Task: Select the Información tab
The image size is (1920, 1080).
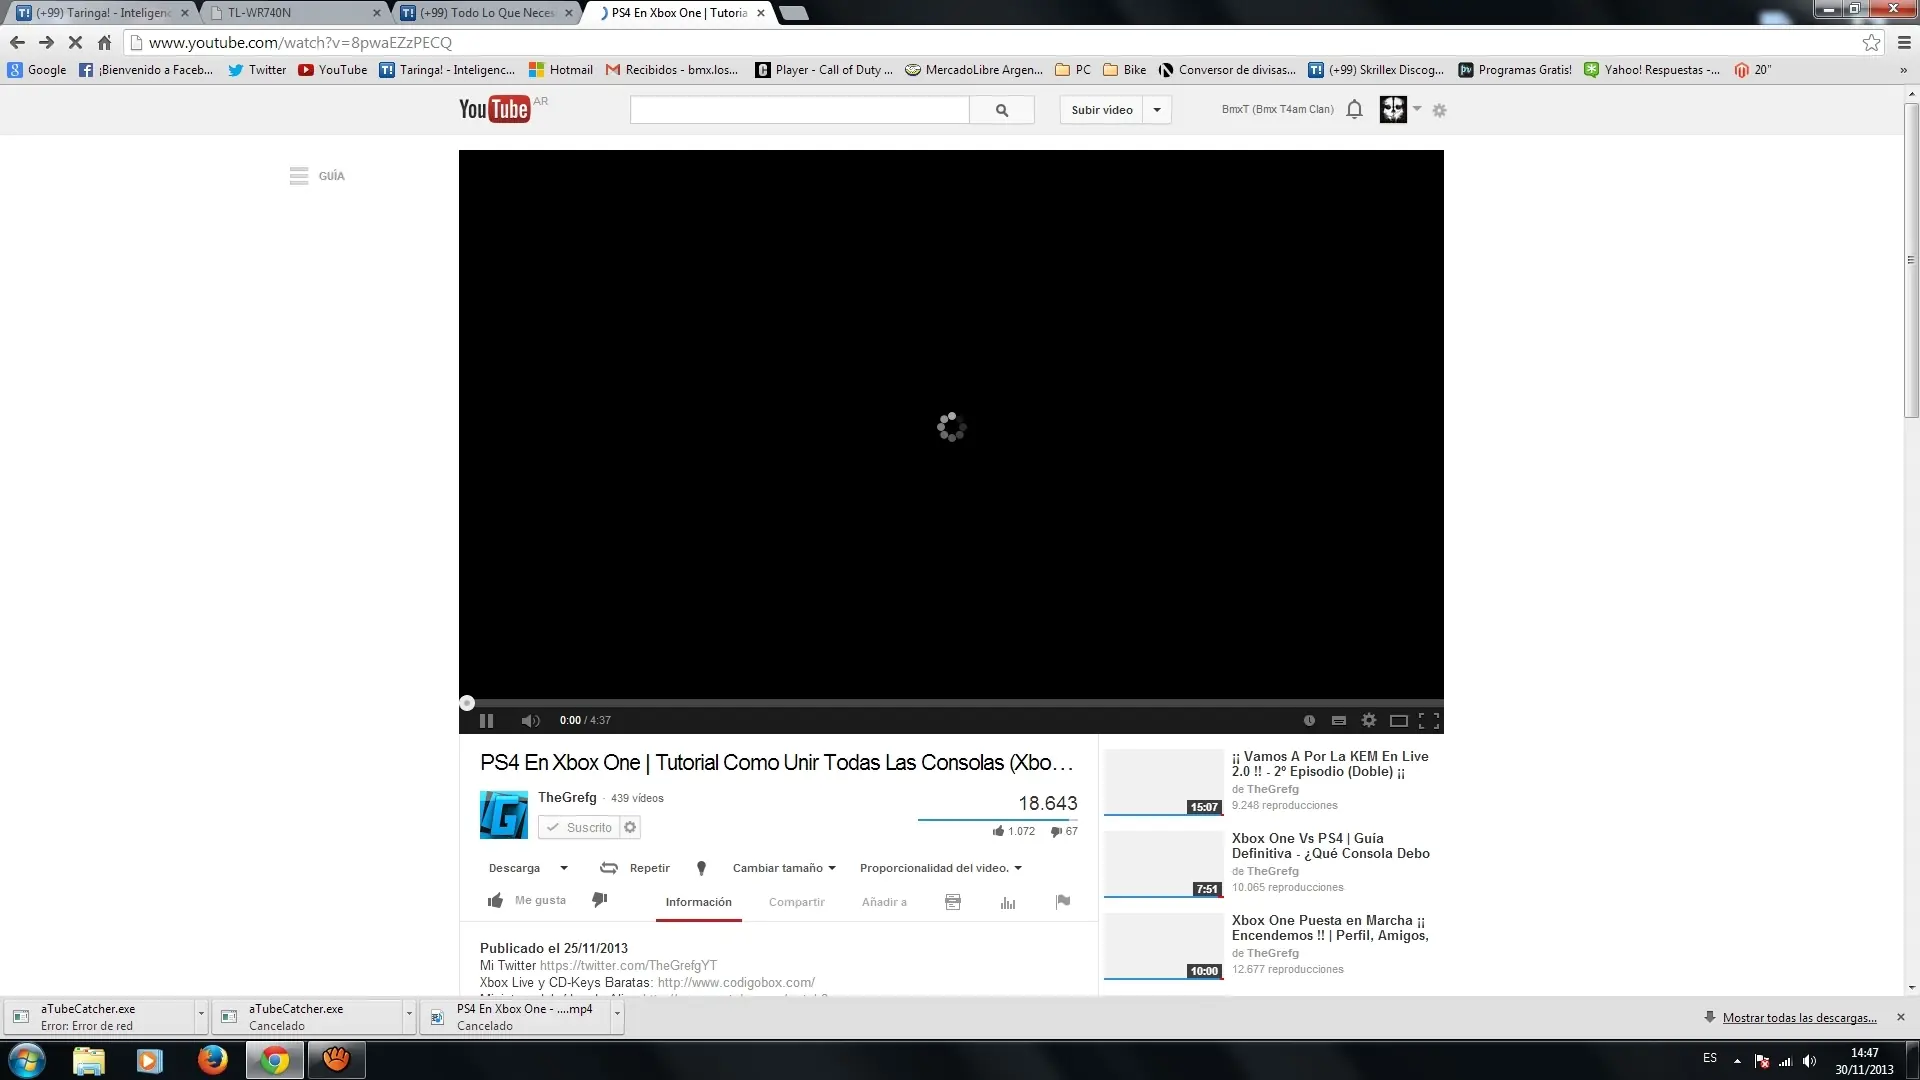Action: coord(699,902)
